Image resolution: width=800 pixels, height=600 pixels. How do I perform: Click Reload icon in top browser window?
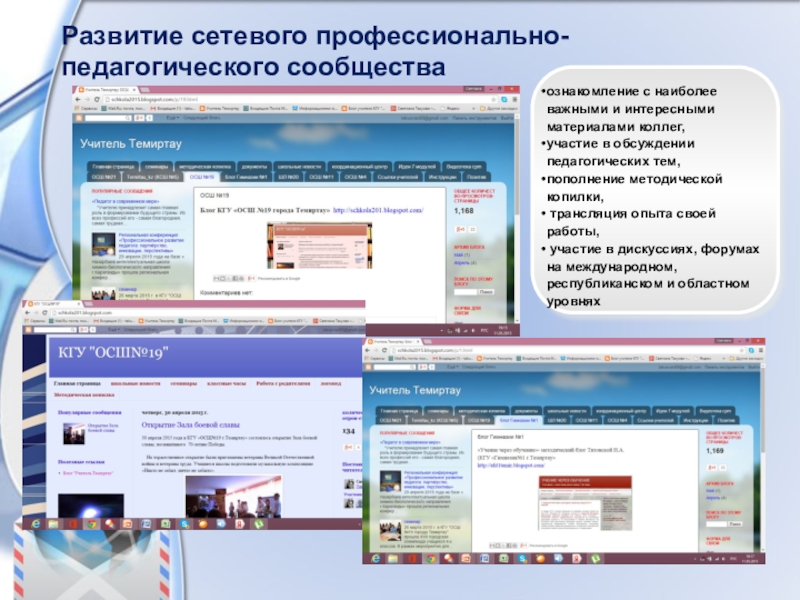click(x=97, y=99)
